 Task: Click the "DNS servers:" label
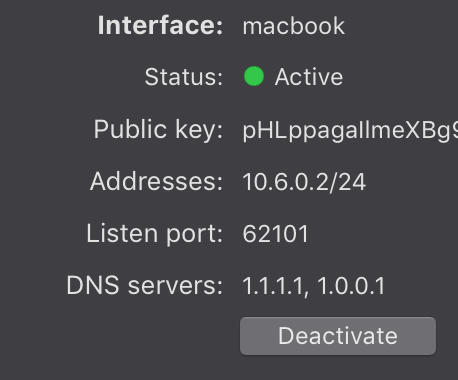point(145,285)
